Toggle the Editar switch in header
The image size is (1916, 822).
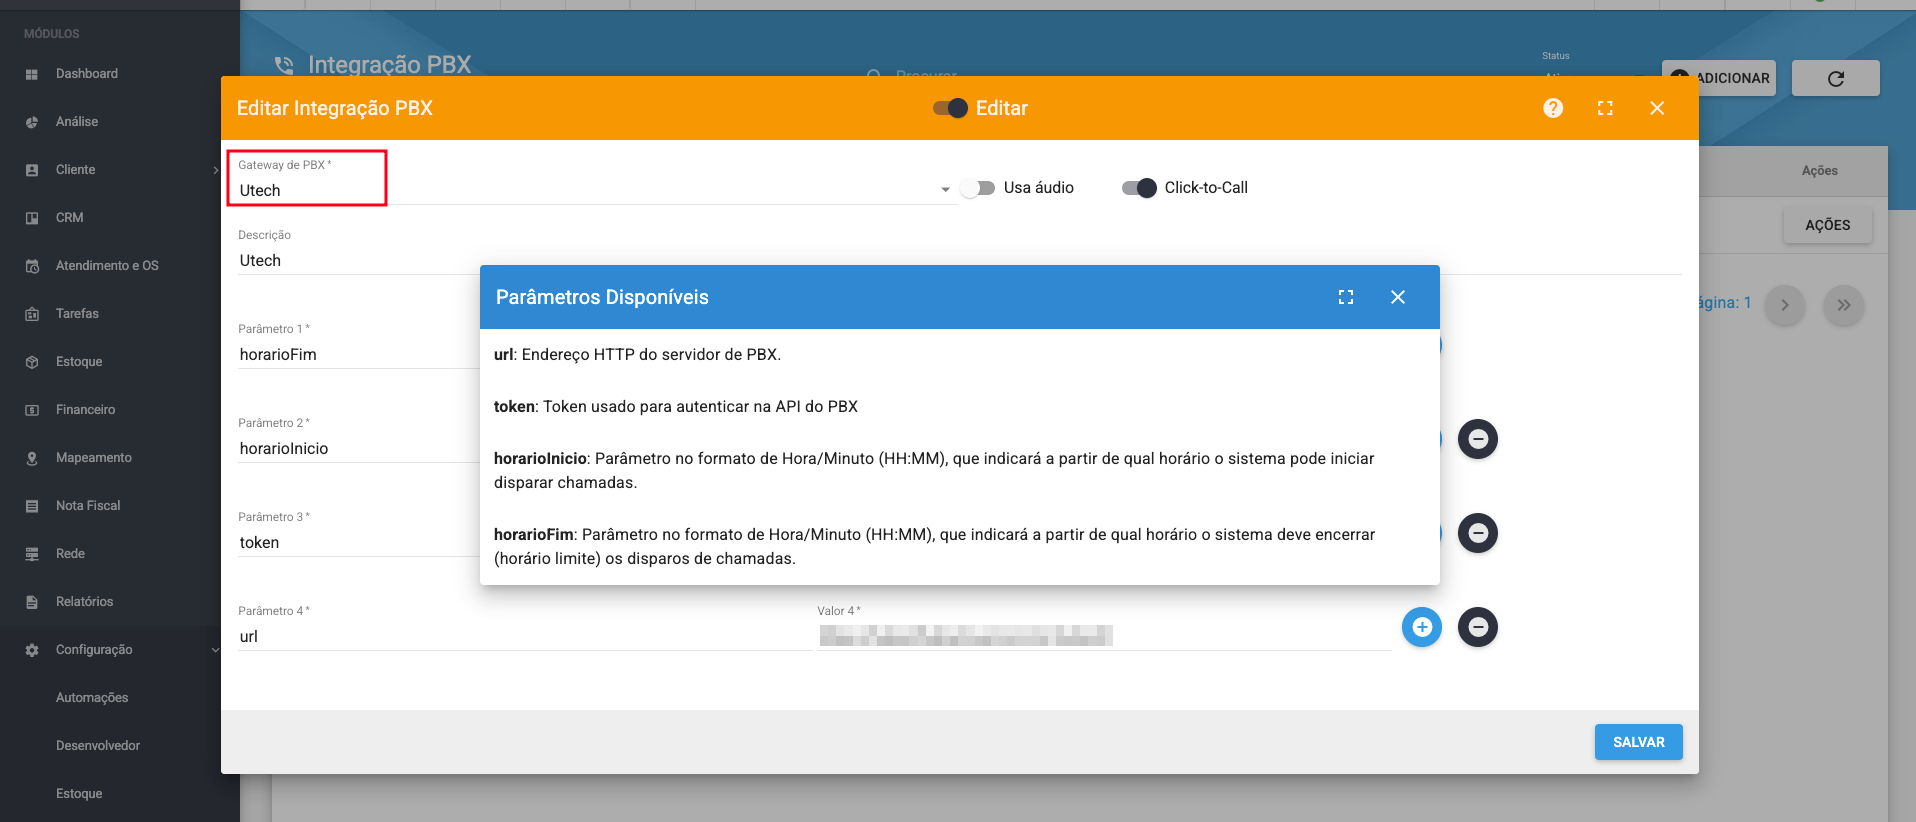pyautogui.click(x=950, y=108)
